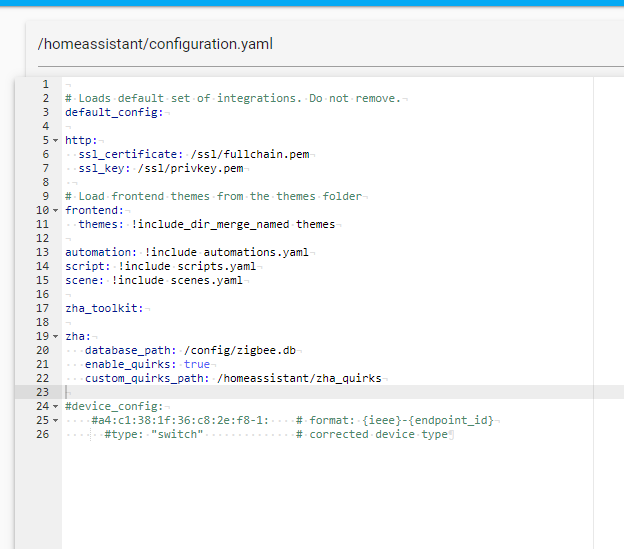The width and height of the screenshot is (624, 549).
Task: Collapse the http: block fold arrow
Action: tap(55, 140)
